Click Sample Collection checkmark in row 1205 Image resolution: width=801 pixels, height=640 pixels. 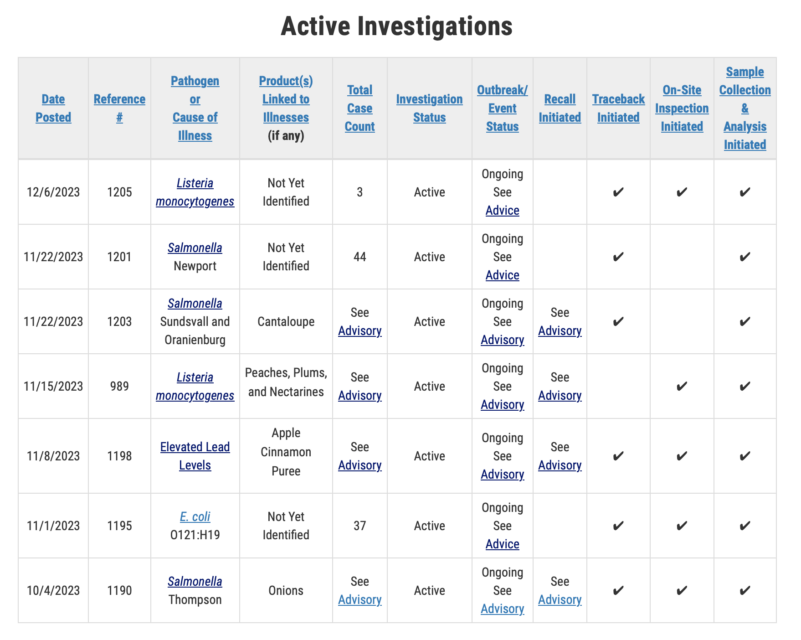coord(745,192)
